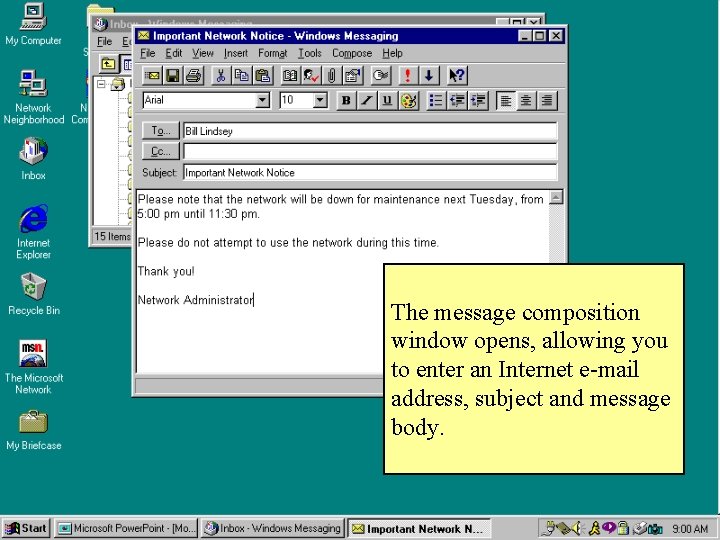Select the Network Neighborhood desktop icon
This screenshot has height=540, width=720.
point(33,96)
